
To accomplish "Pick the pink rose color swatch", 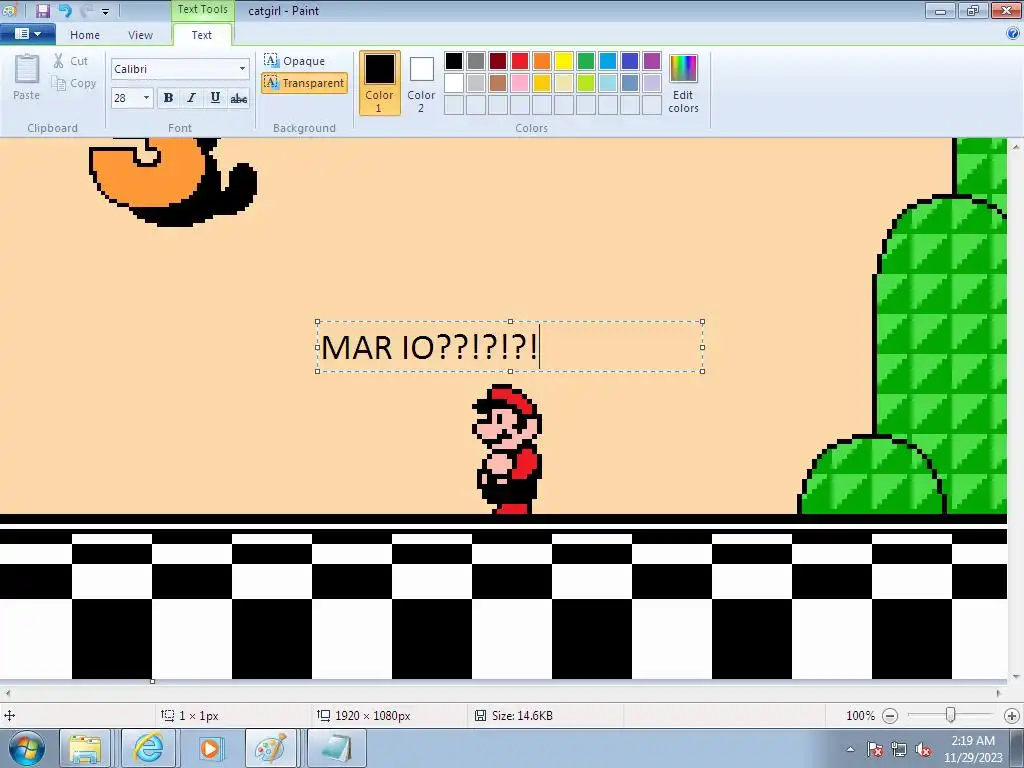I will pos(520,83).
